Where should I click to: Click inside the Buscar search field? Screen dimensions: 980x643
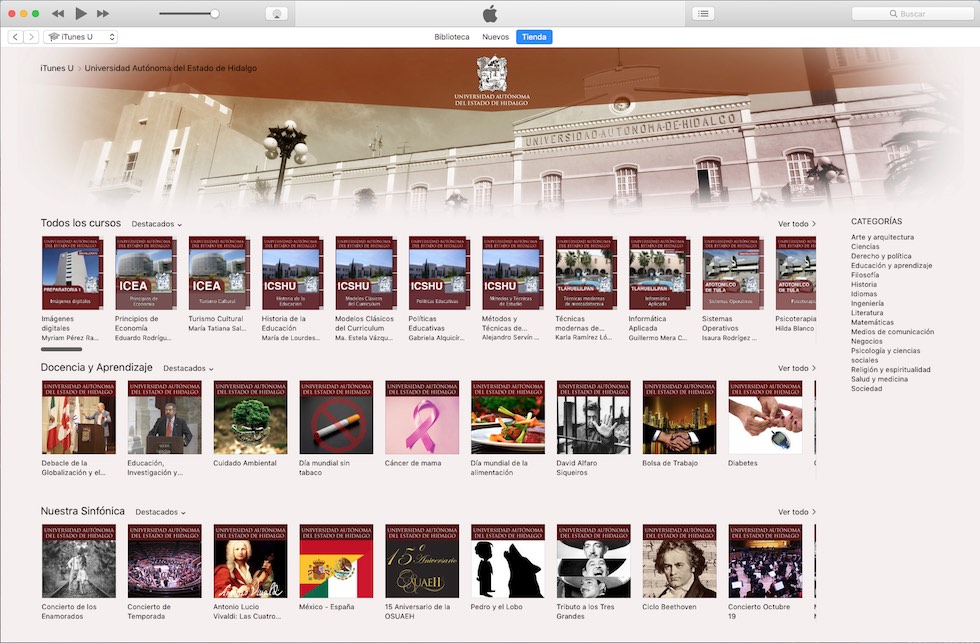pos(912,13)
